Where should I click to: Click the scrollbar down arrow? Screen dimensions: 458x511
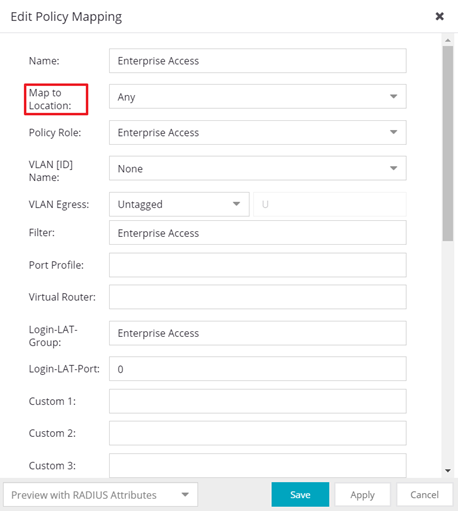tap(448, 471)
